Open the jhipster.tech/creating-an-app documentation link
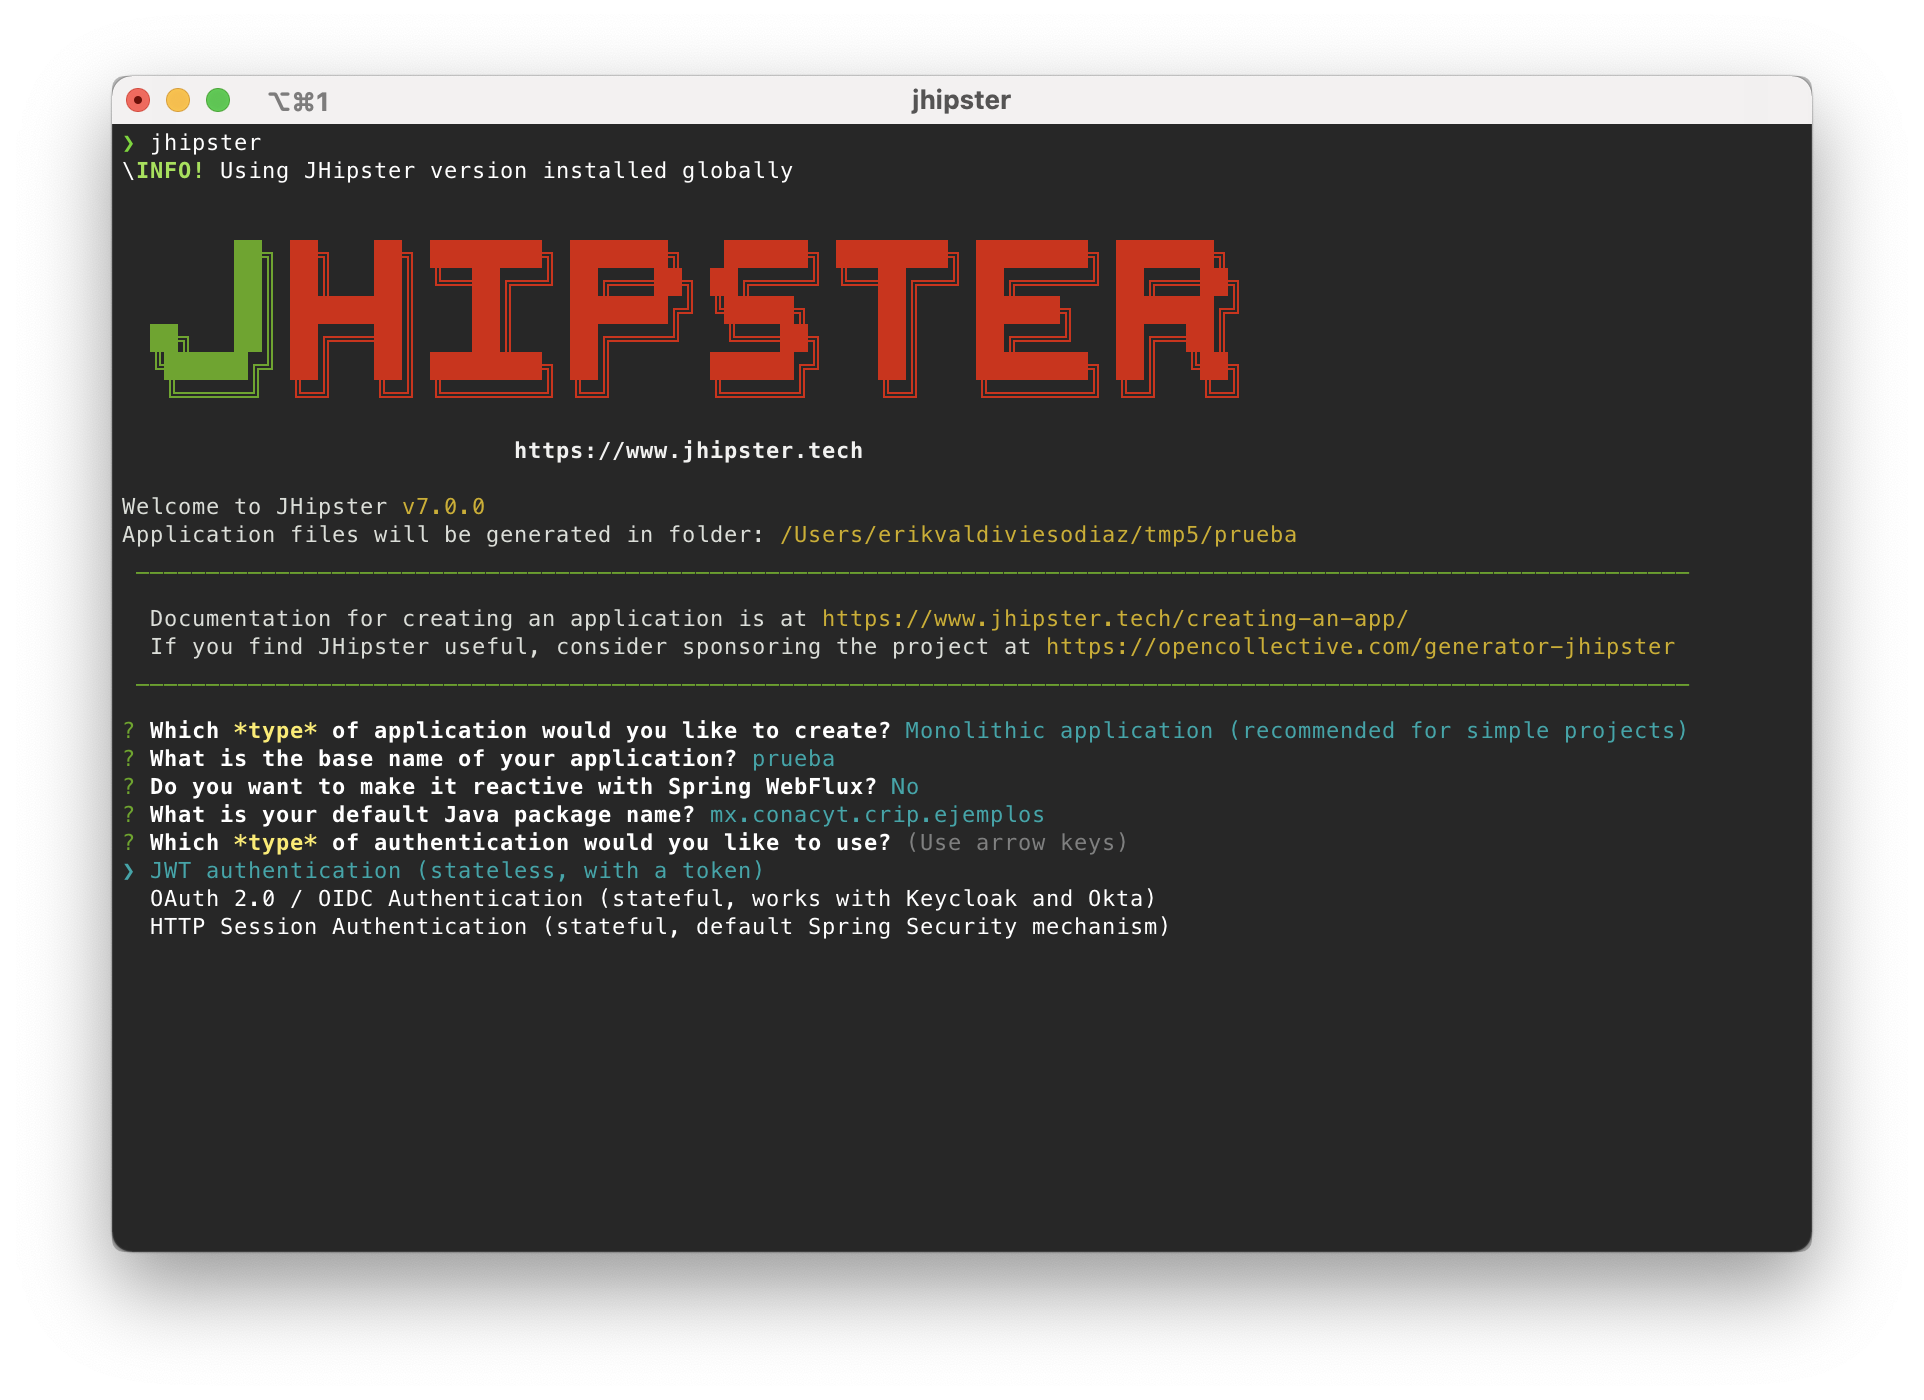1924x1400 pixels. pos(1115,619)
